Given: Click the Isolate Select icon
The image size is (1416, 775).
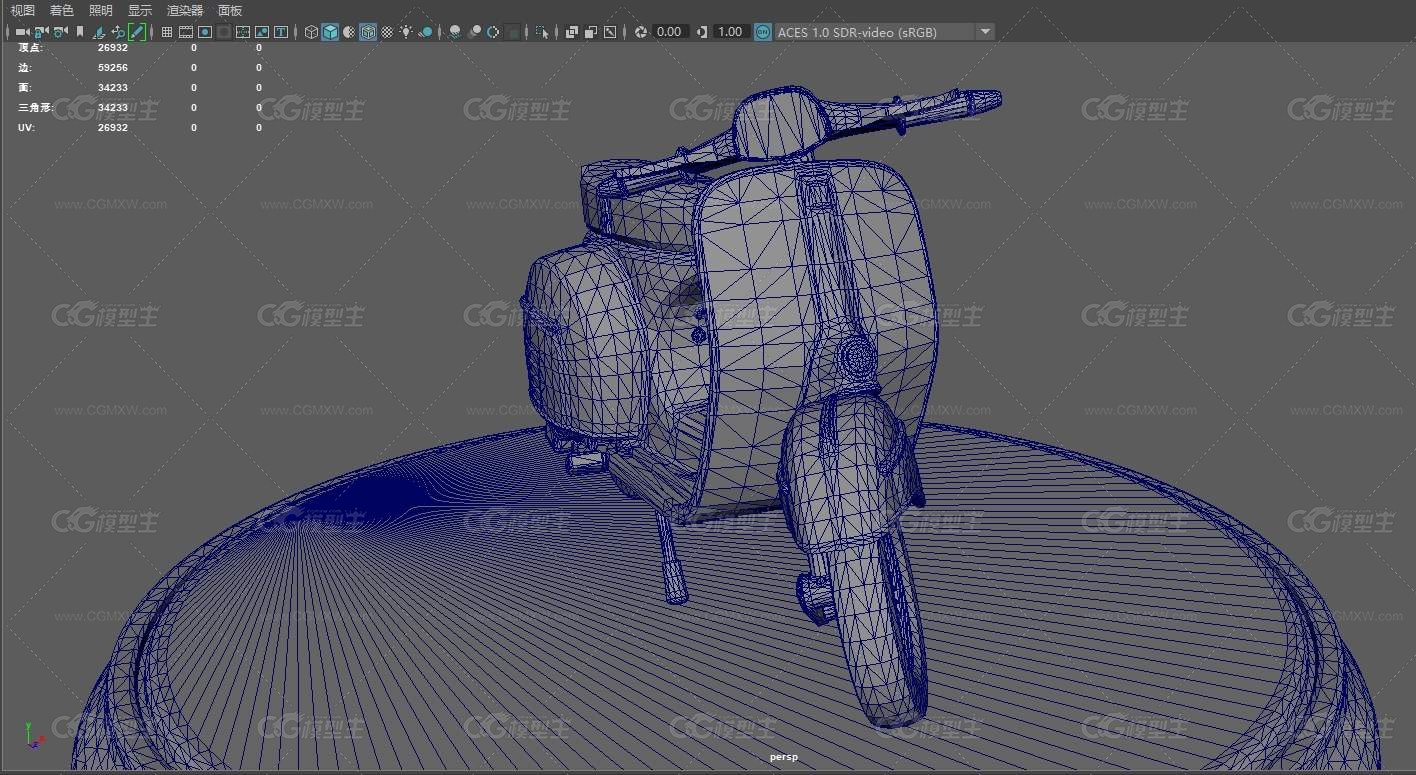Looking at the screenshot, I should point(542,32).
